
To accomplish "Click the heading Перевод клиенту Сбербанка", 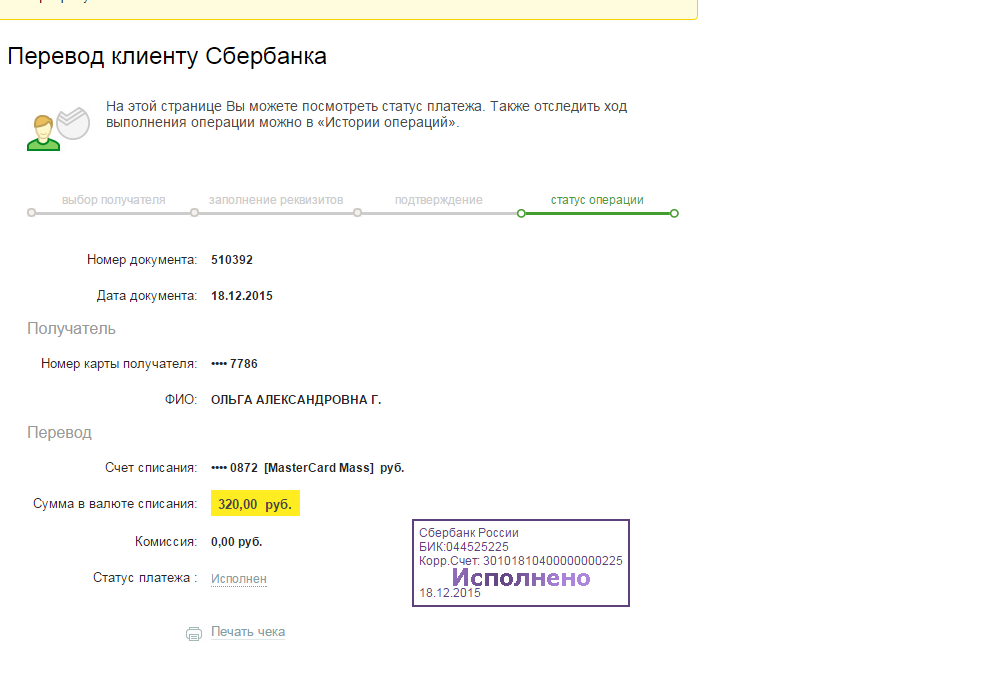I will point(167,56).
